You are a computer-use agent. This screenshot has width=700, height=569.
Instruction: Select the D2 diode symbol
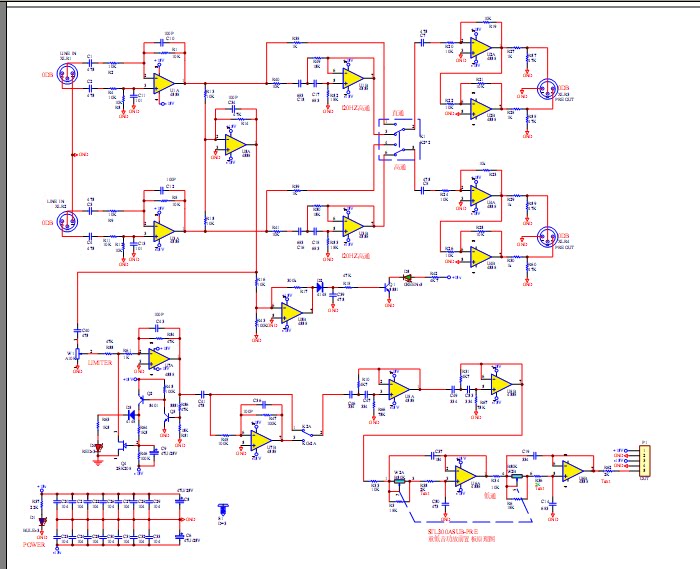(320, 287)
